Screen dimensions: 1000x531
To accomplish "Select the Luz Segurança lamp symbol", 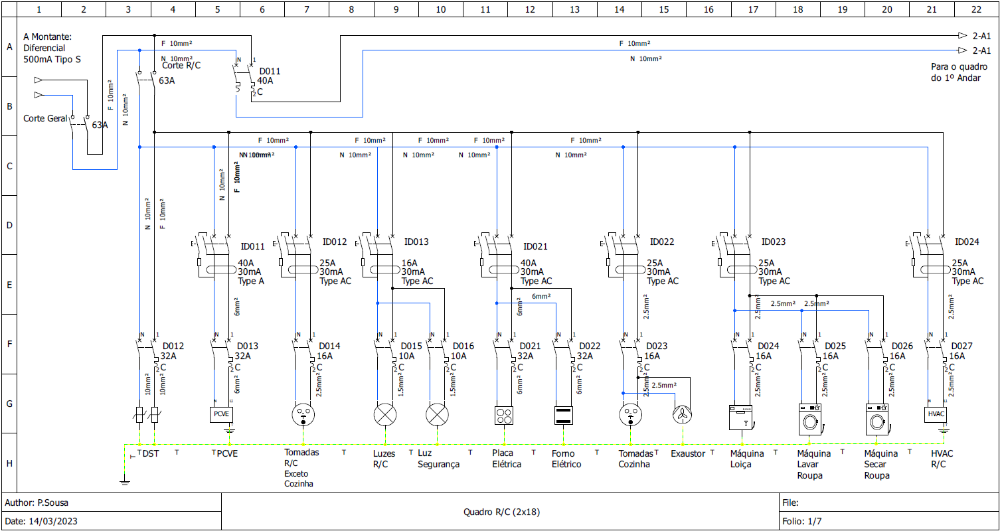I will [437, 415].
